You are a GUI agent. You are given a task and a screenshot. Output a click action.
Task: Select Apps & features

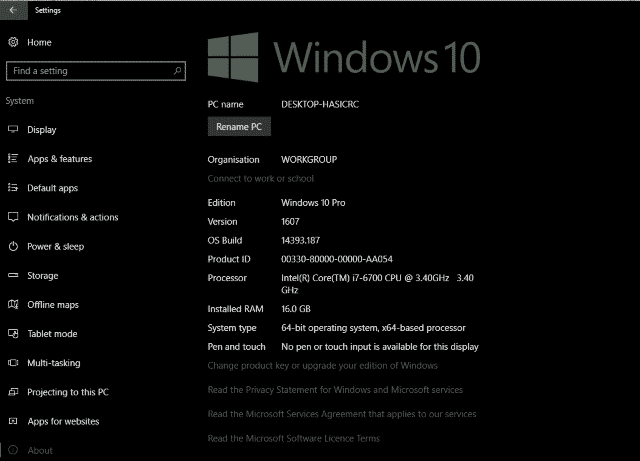[x=60, y=159]
